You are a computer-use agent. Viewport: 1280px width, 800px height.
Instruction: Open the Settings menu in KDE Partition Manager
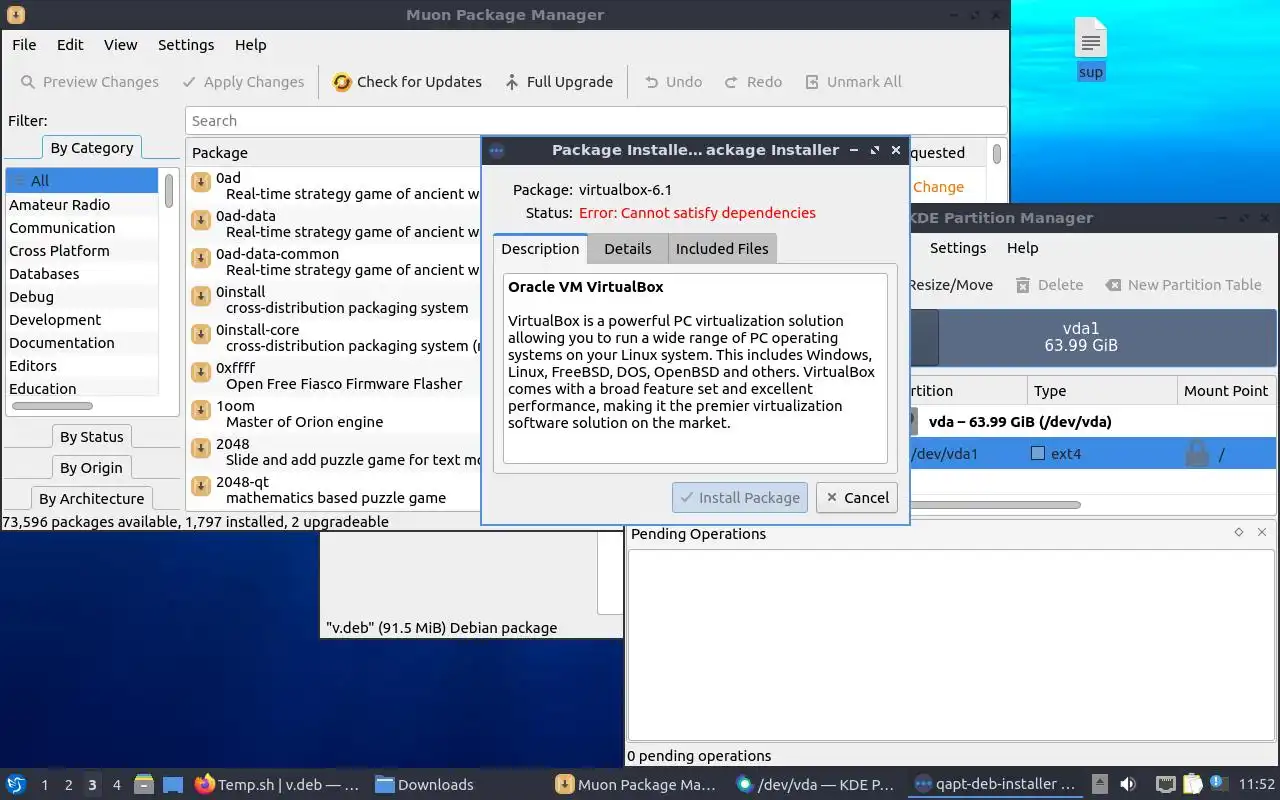click(957, 248)
